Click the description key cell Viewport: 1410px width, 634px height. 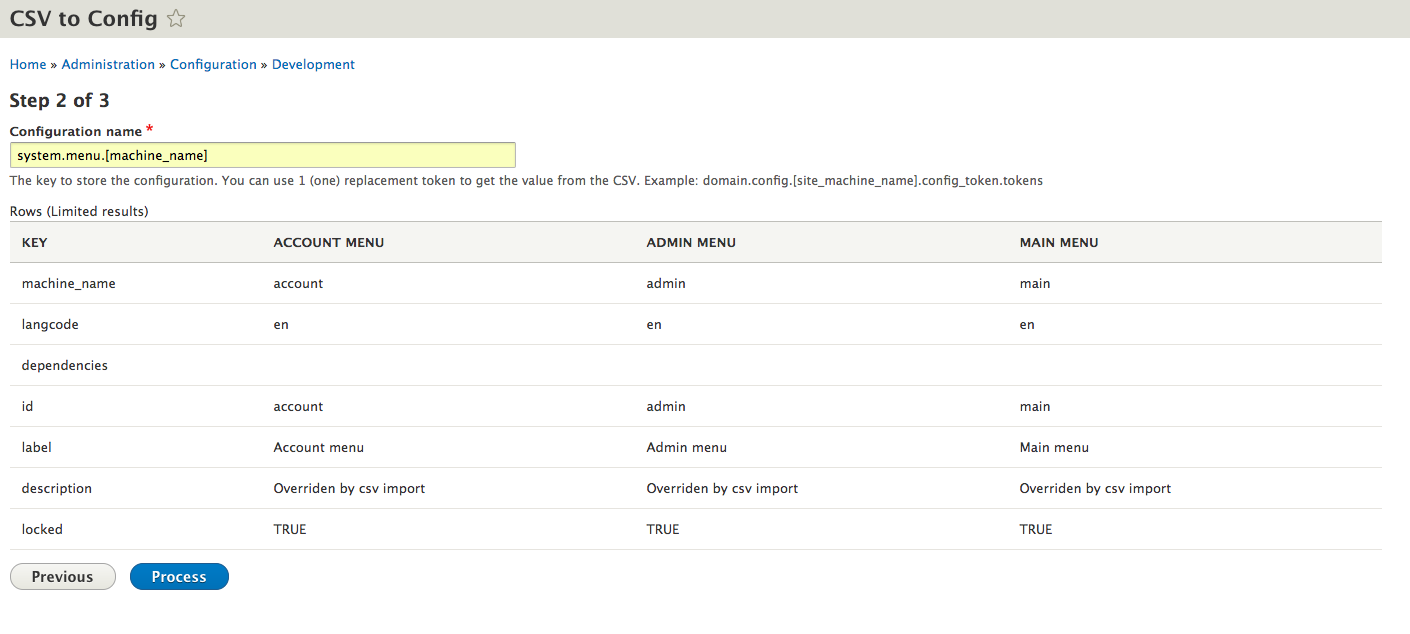(x=57, y=488)
